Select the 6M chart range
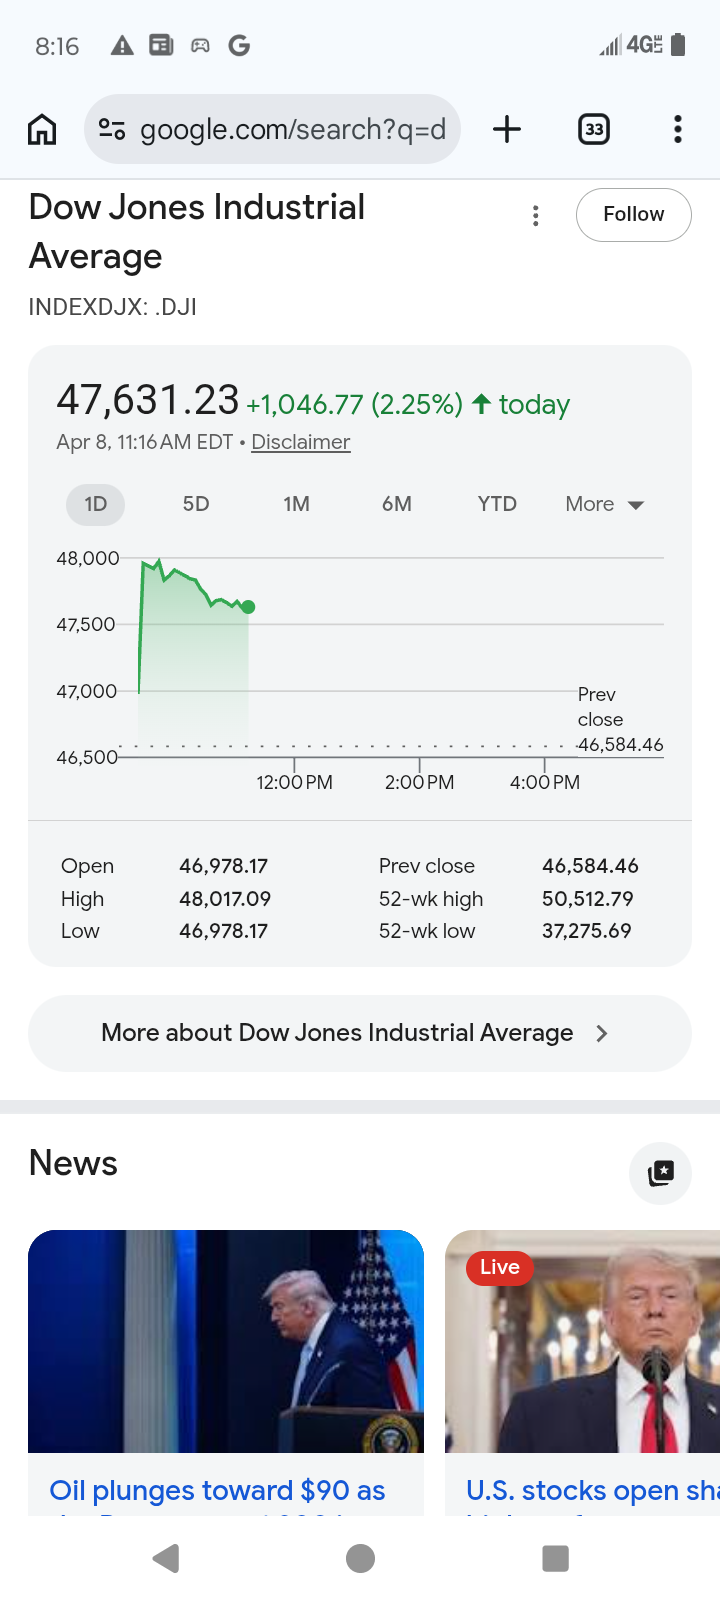The image size is (720, 1600). (397, 504)
